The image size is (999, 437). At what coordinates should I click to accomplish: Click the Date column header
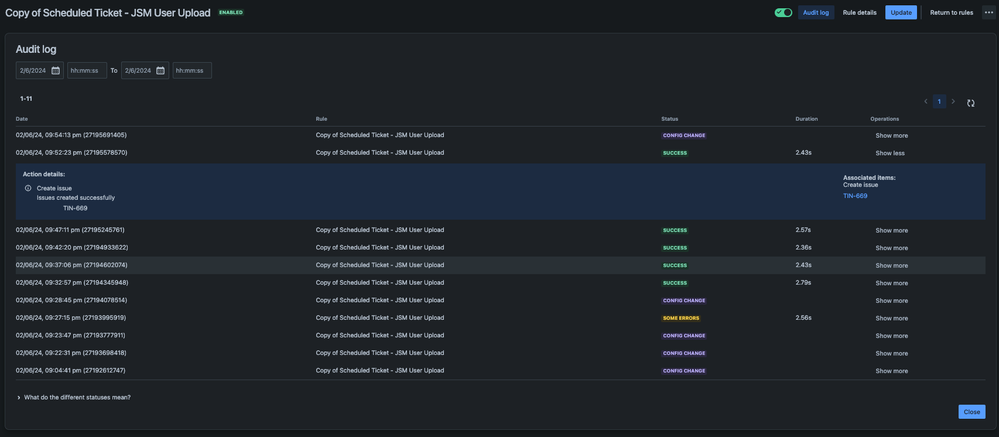click(x=22, y=118)
